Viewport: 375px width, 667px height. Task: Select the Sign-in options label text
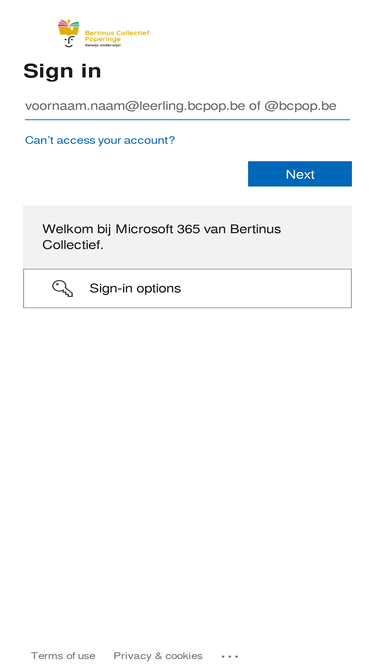click(135, 288)
